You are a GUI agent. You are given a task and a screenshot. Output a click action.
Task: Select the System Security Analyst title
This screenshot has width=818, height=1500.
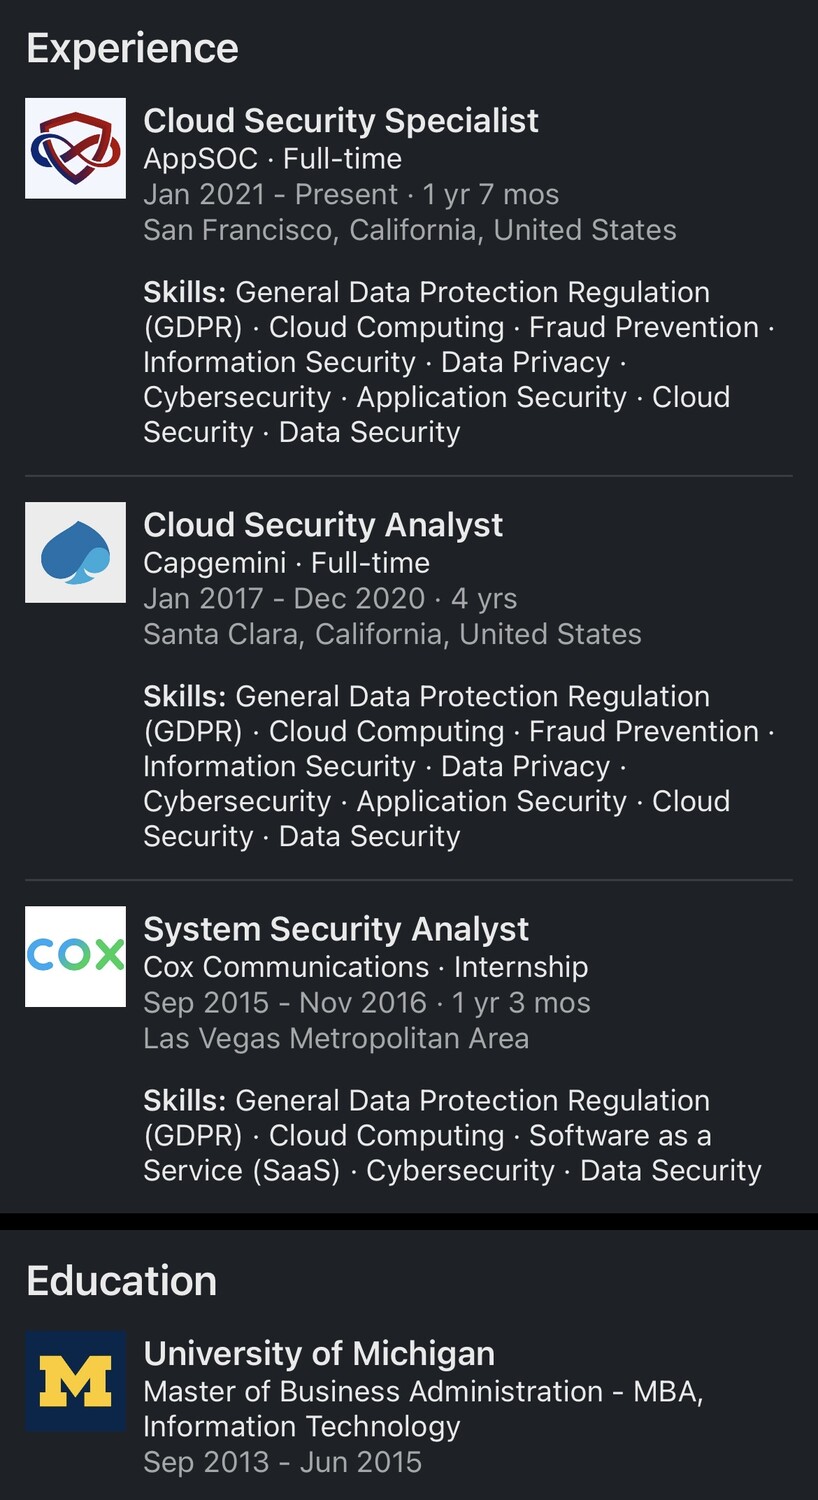[336, 929]
